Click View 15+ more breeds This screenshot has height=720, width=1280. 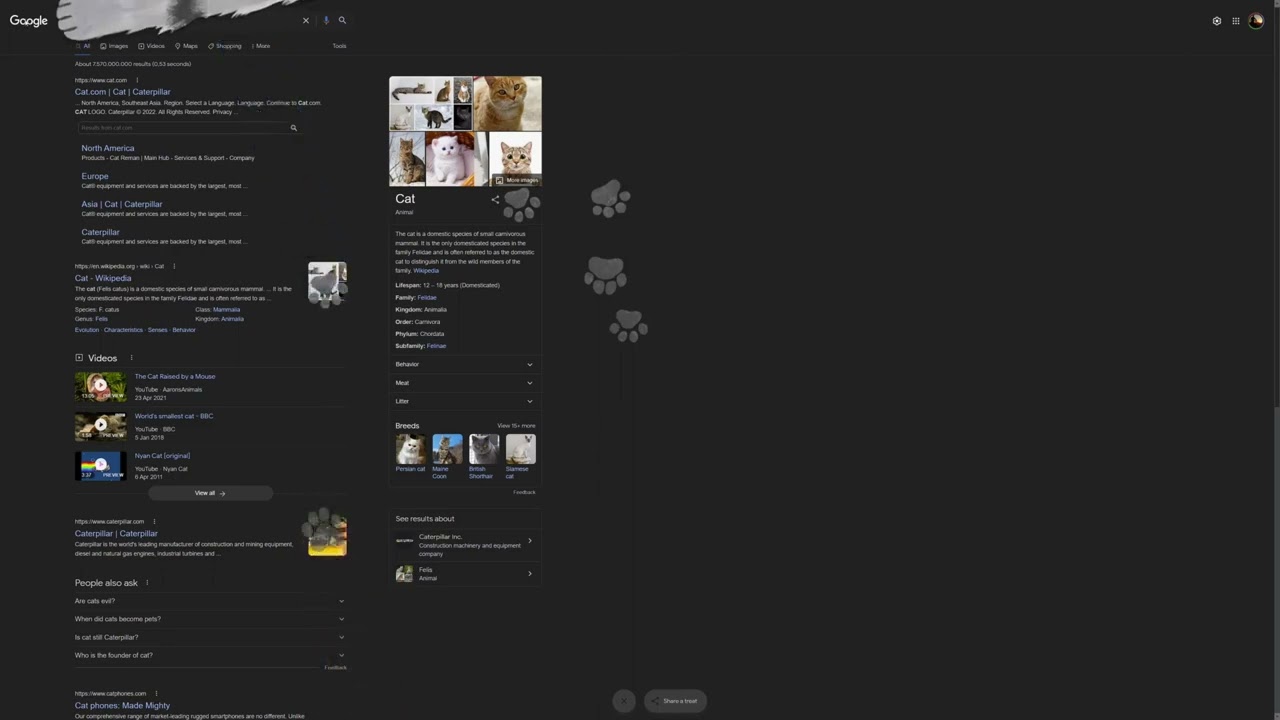point(516,426)
